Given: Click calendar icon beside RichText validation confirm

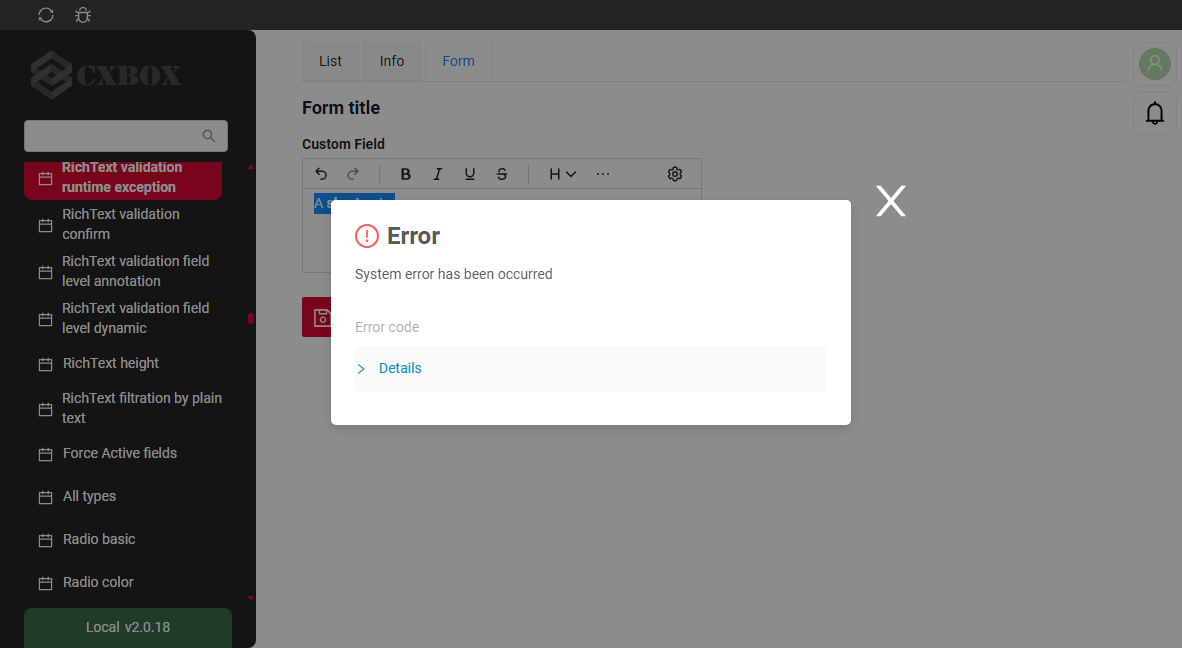Looking at the screenshot, I should tap(45, 225).
